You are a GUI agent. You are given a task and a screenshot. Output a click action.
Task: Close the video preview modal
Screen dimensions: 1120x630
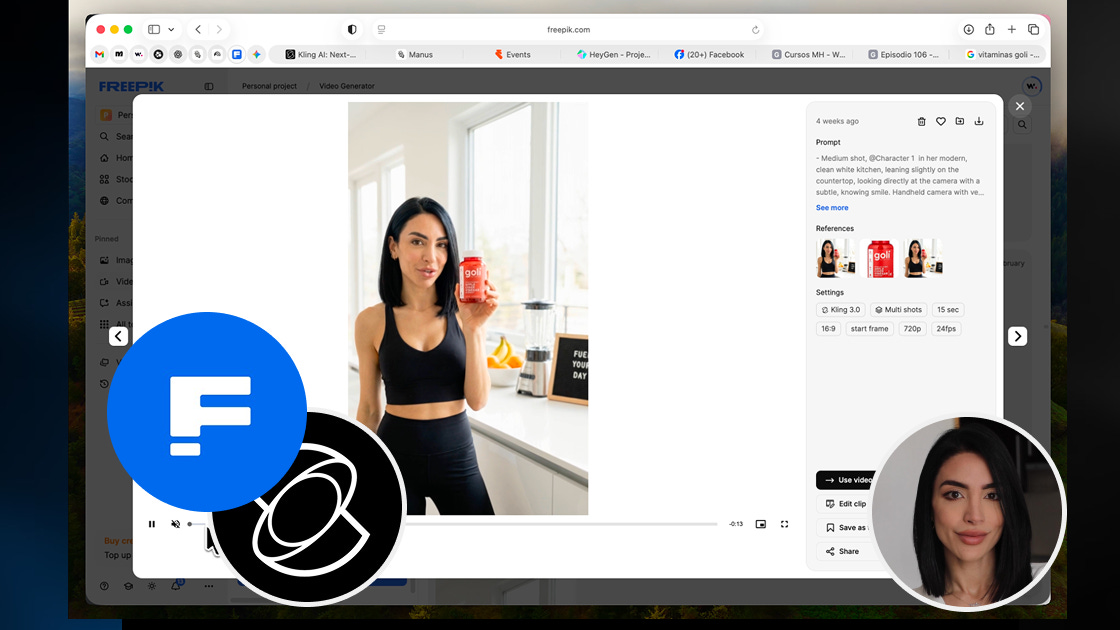coord(1020,106)
